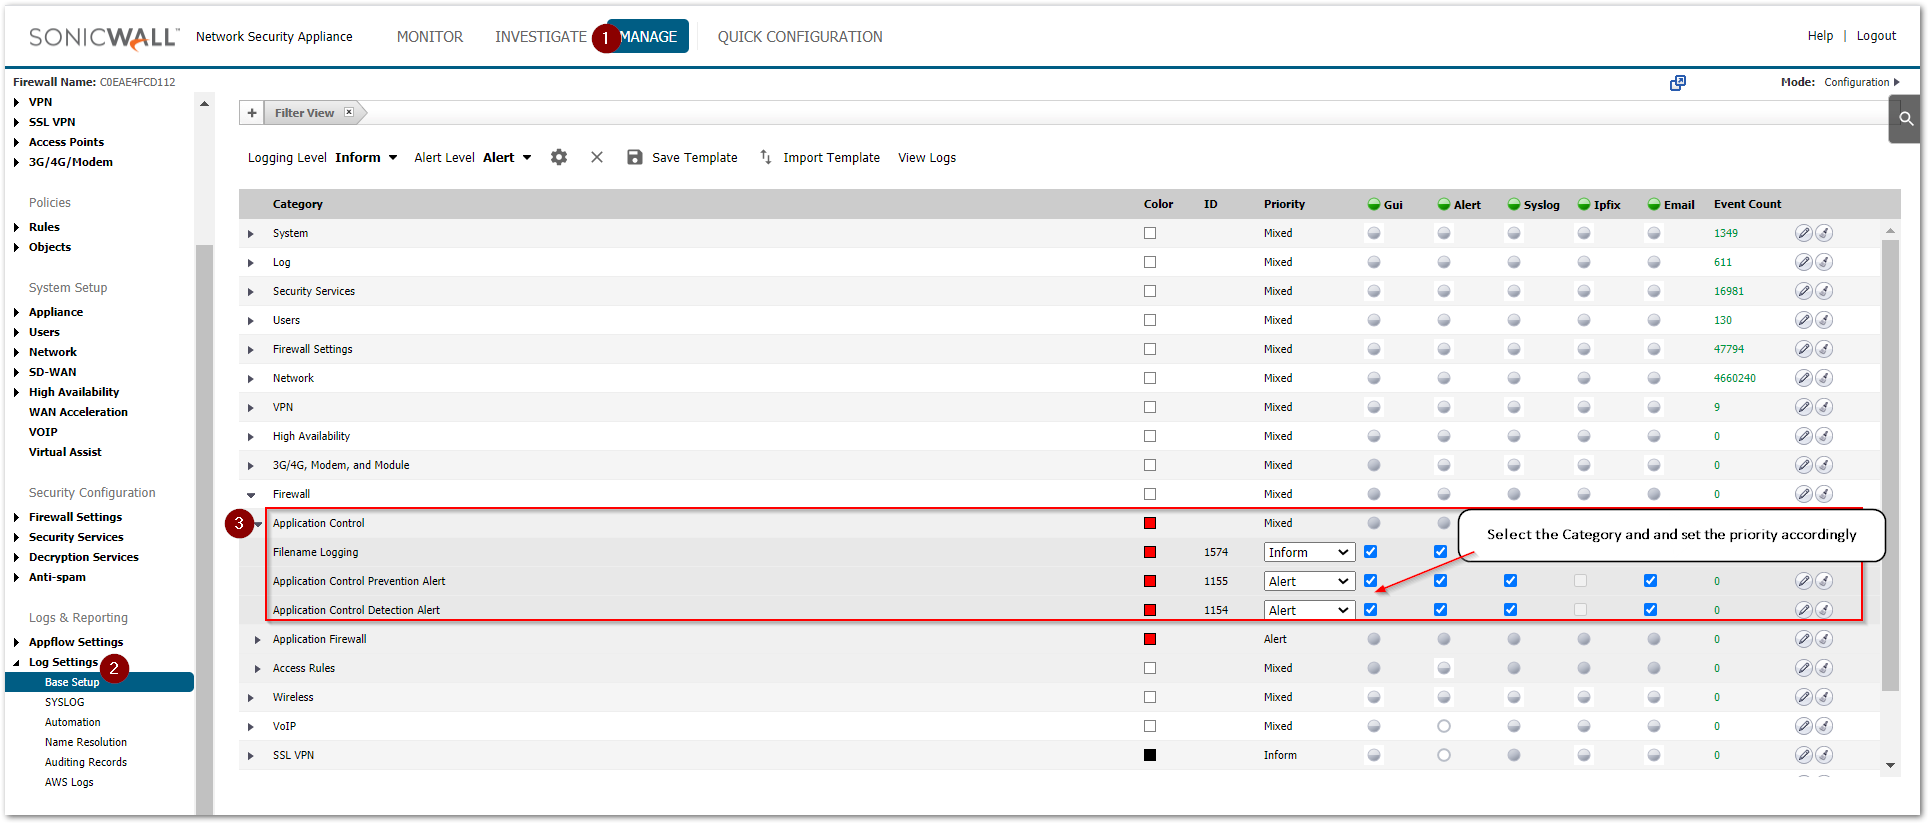The height and width of the screenshot is (824, 1929).
Task: Select Base Setup in sidebar
Action: 99,682
